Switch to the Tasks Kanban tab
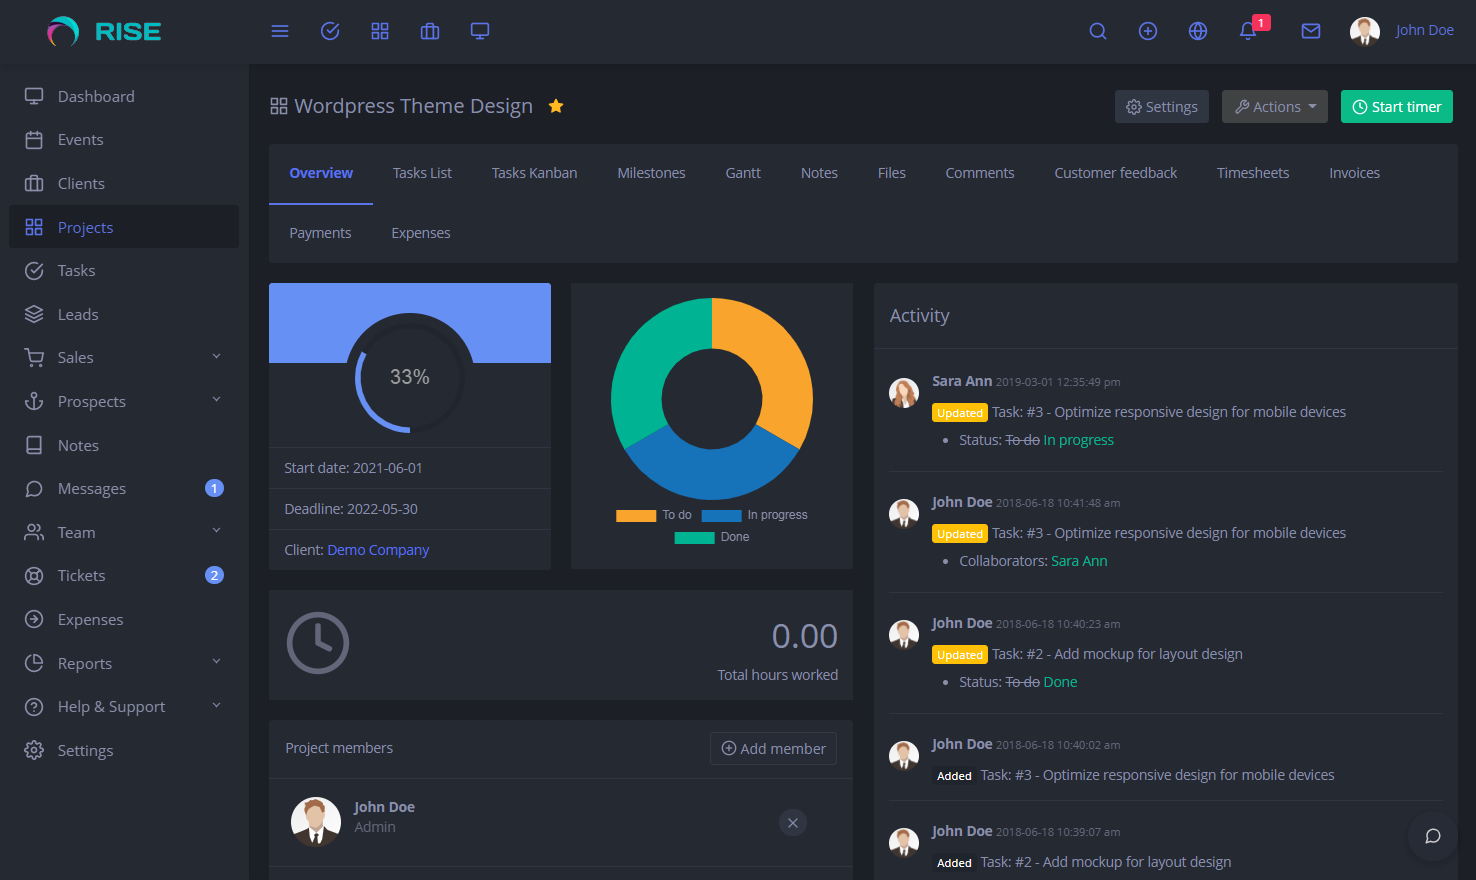The width and height of the screenshot is (1476, 880). [534, 172]
